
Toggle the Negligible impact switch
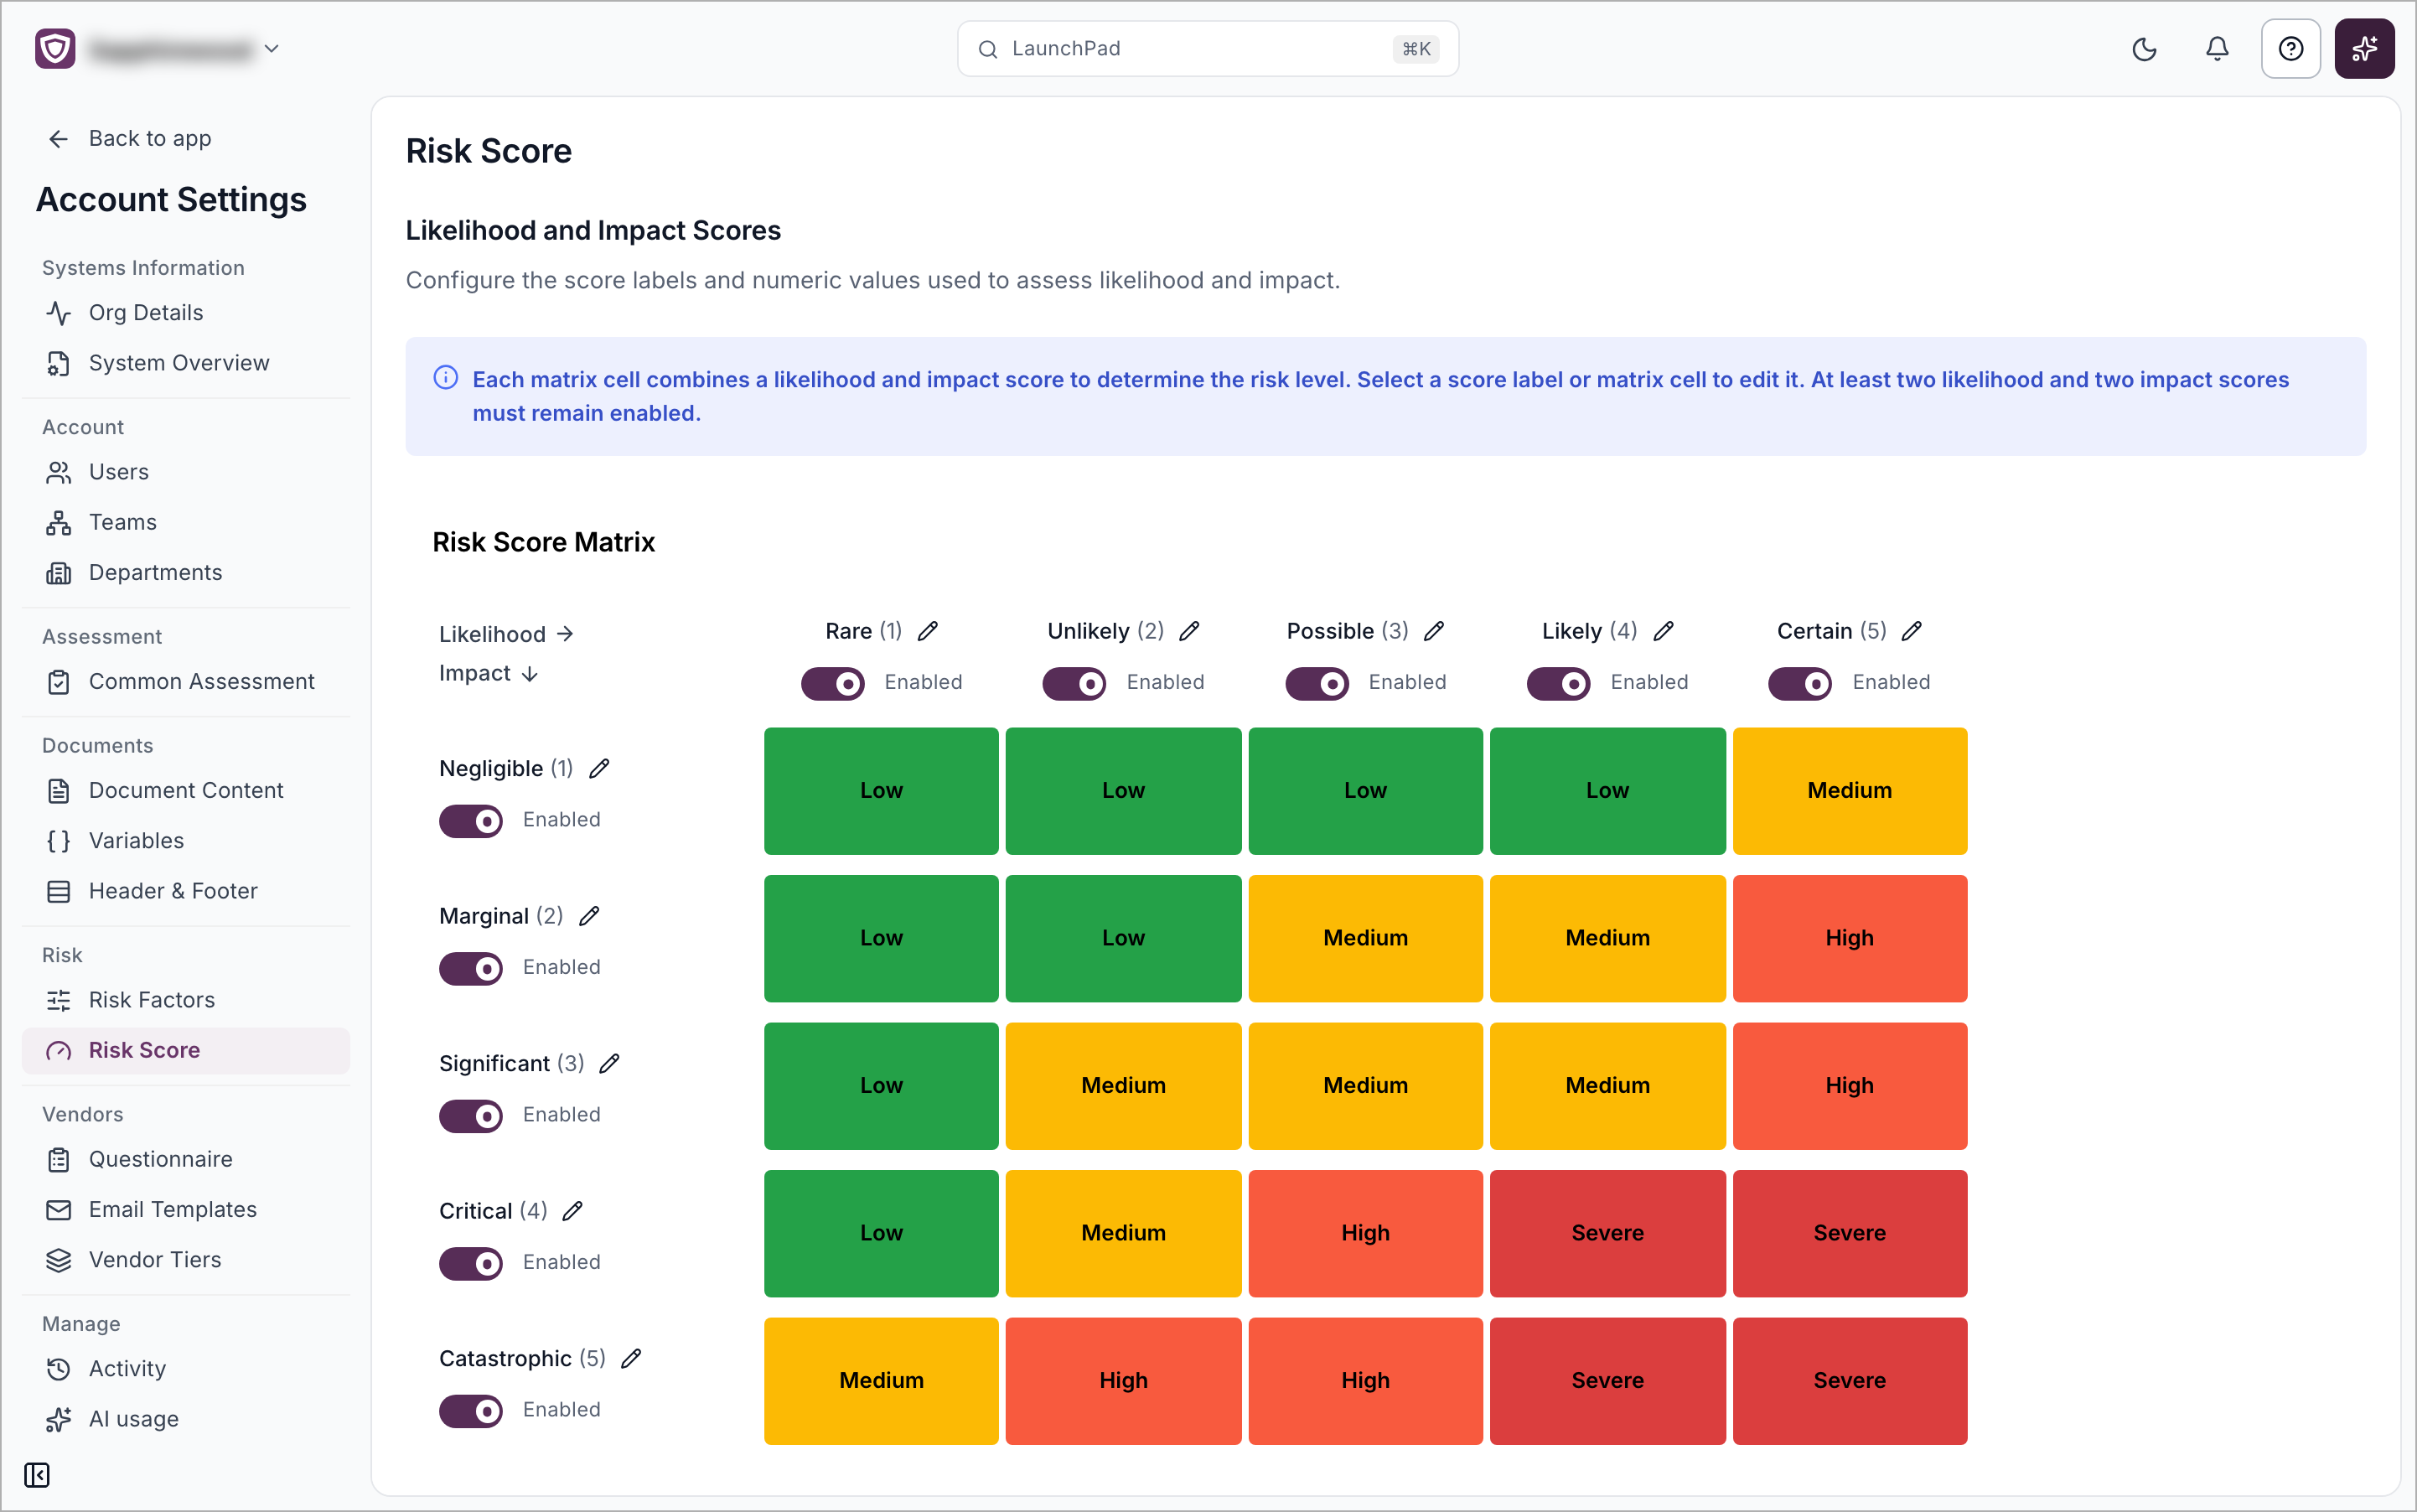[x=471, y=821]
